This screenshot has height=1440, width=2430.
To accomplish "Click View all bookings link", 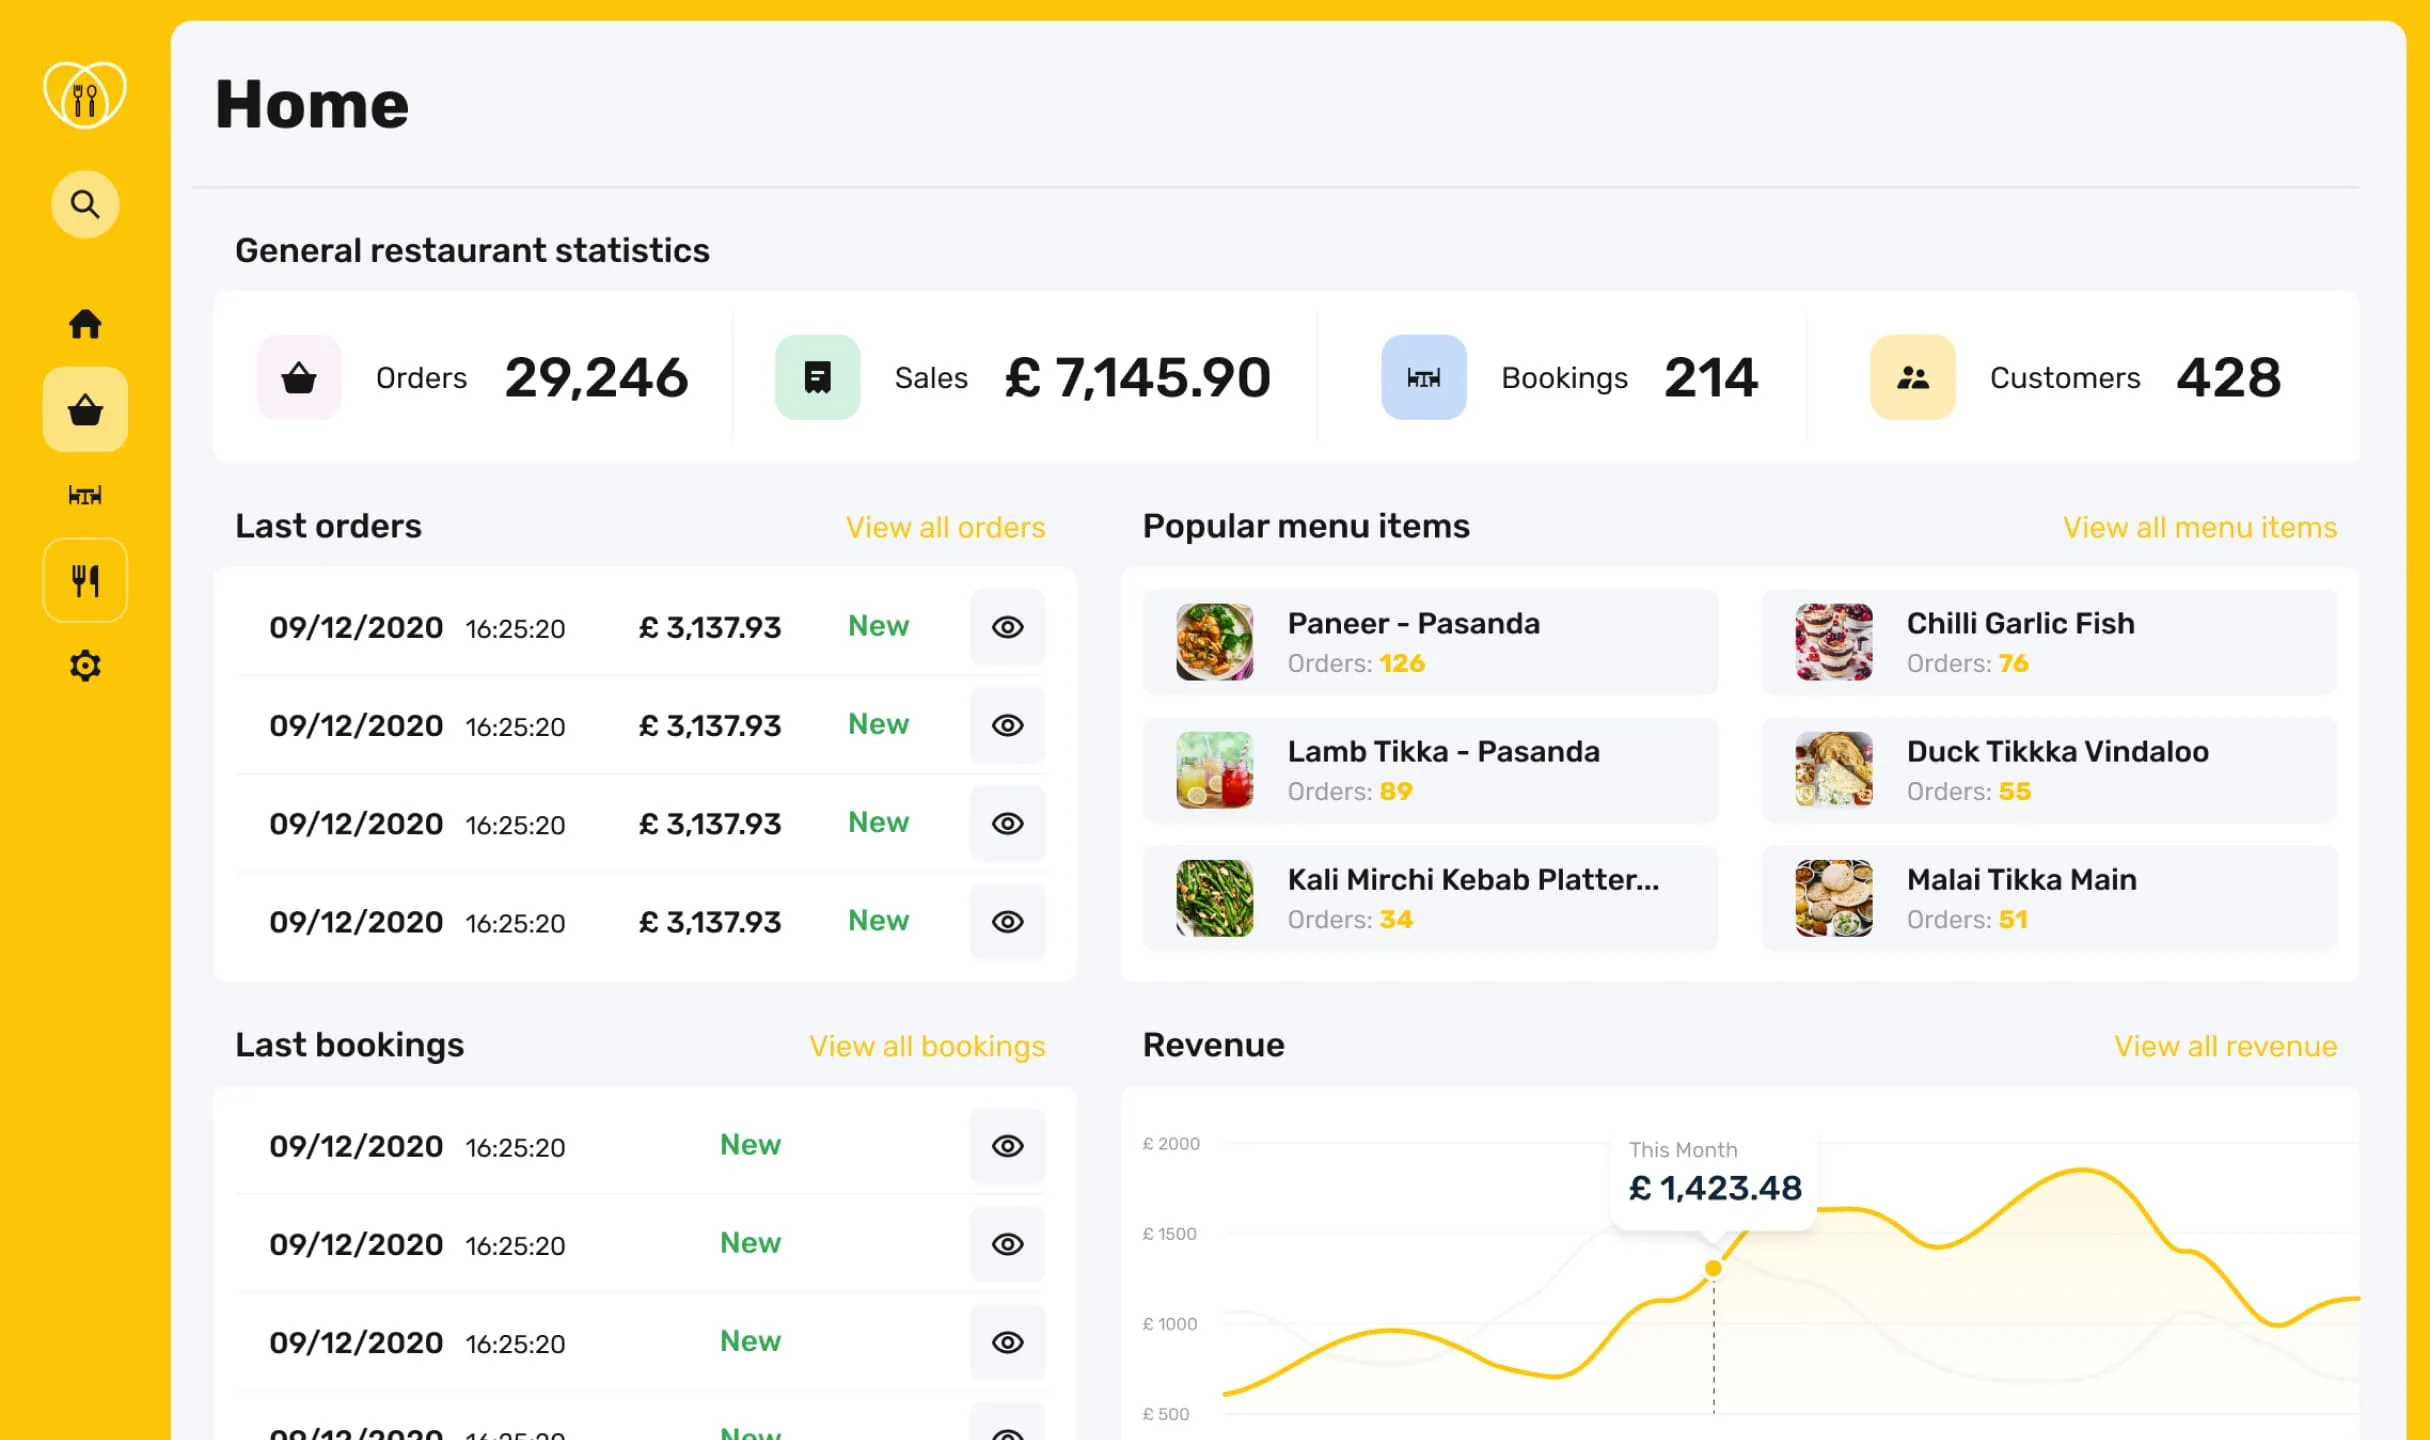I will [927, 1046].
